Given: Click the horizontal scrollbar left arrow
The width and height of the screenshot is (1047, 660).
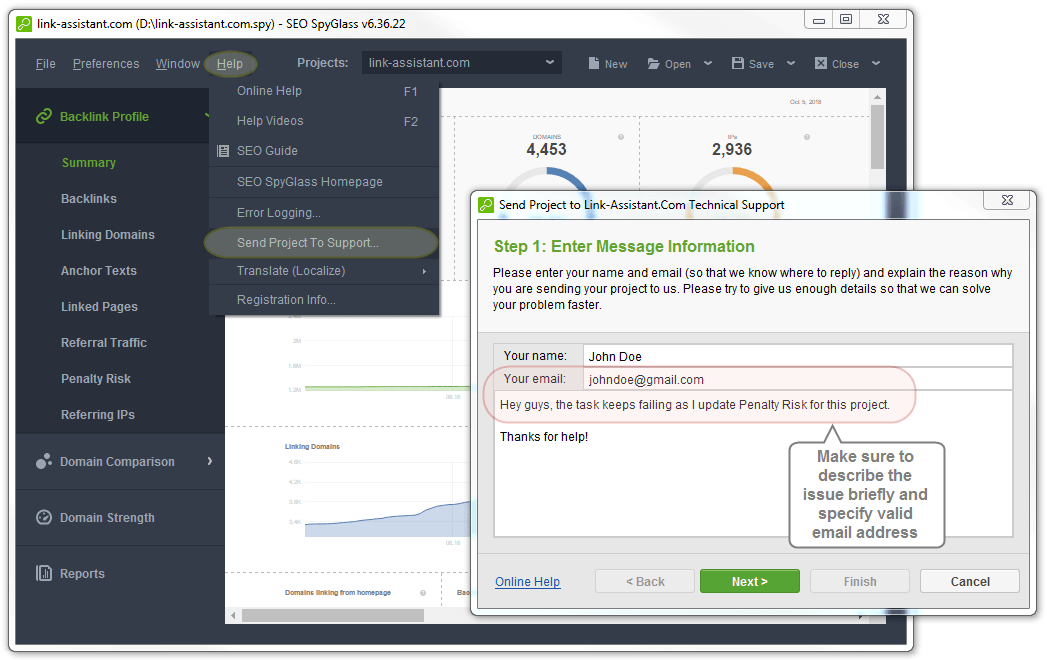Looking at the screenshot, I should [x=233, y=615].
